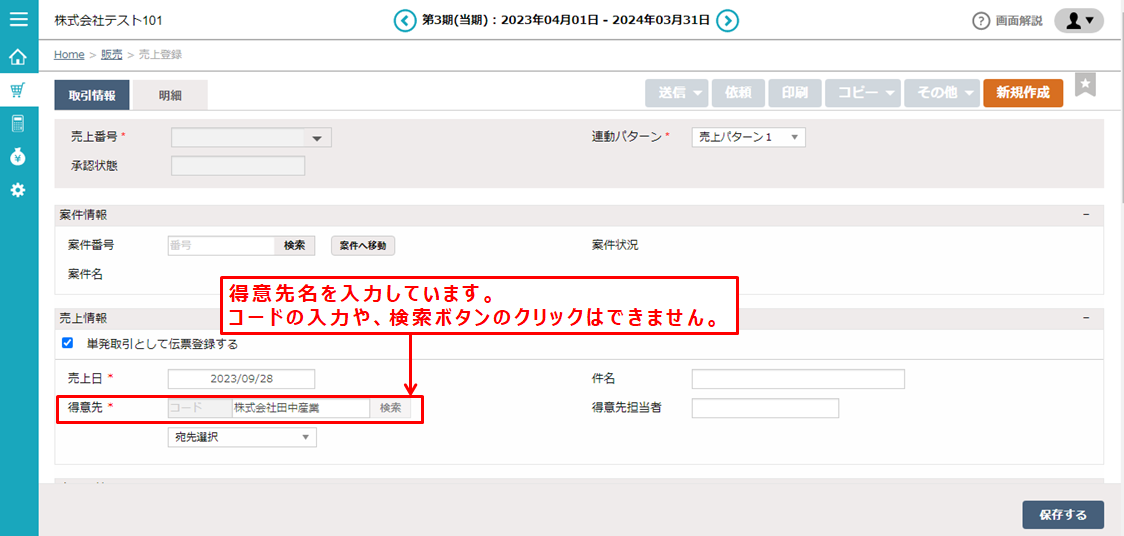Switch to the 明細 tab
This screenshot has height=536, width=1124.
click(170, 95)
